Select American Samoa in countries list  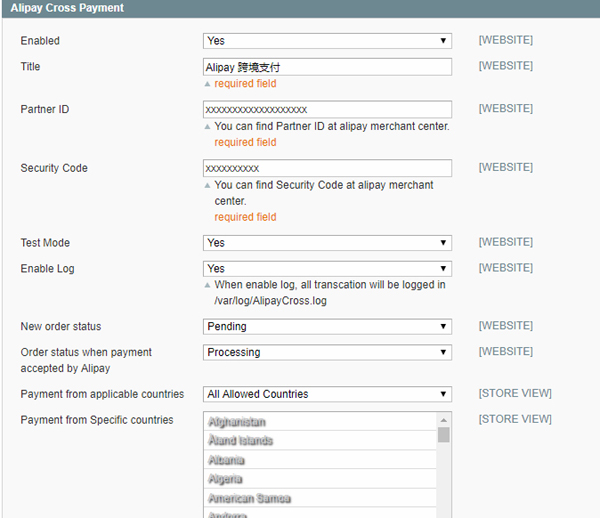pos(249,498)
